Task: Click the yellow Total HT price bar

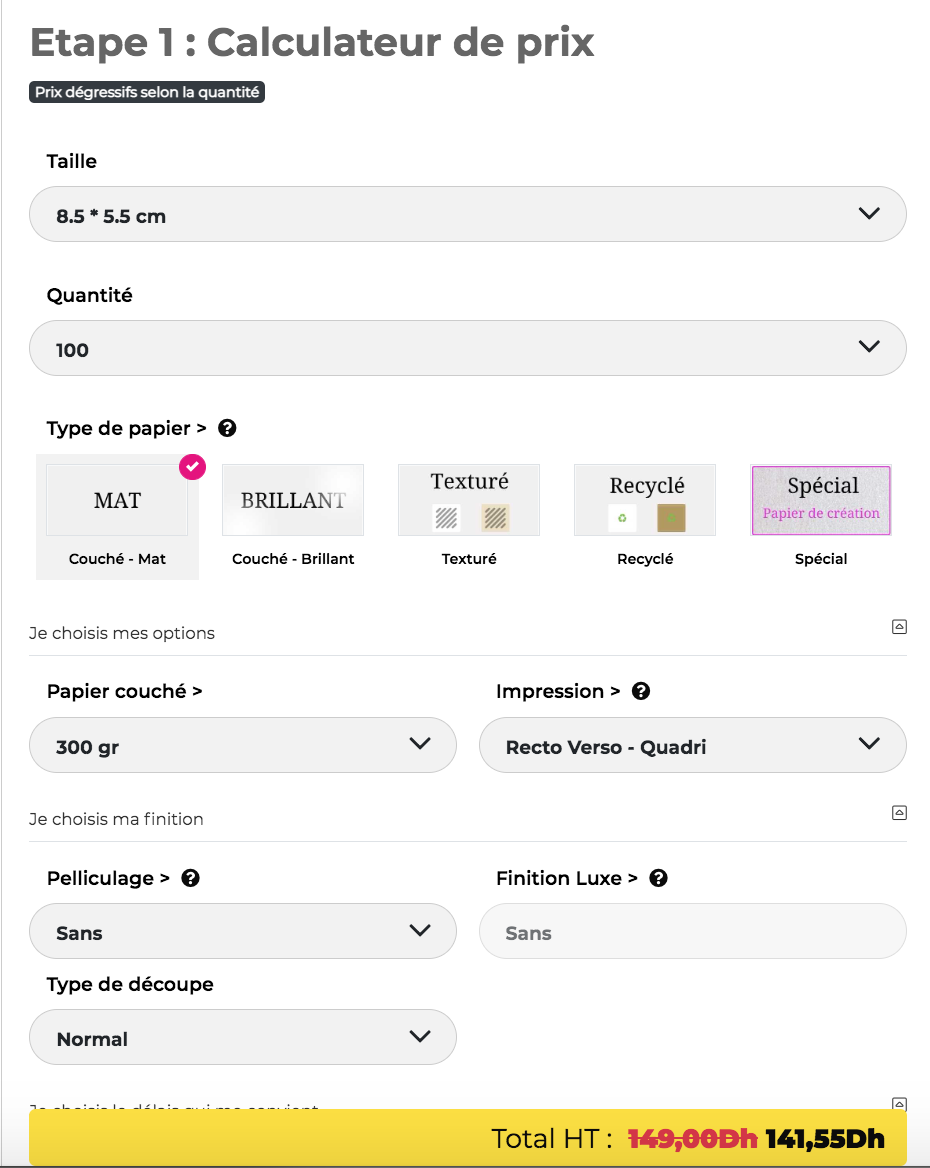Action: (x=467, y=1138)
